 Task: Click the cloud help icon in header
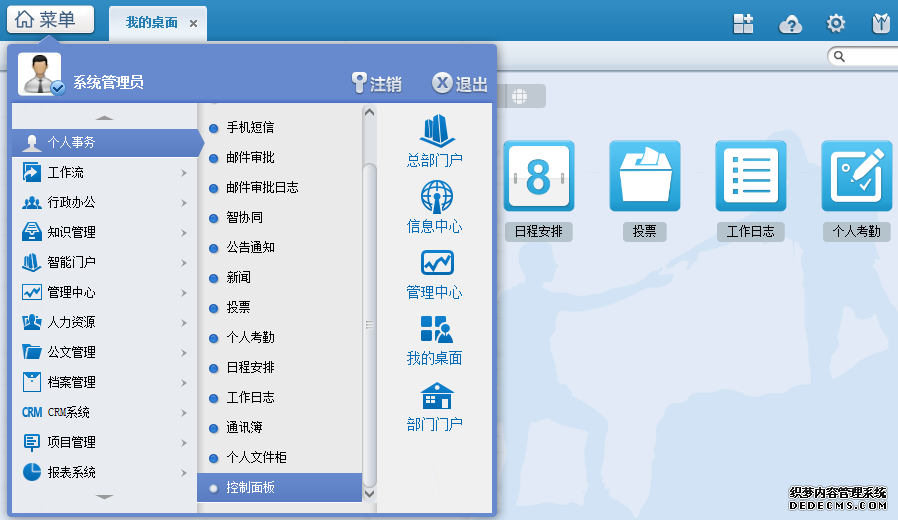point(790,24)
